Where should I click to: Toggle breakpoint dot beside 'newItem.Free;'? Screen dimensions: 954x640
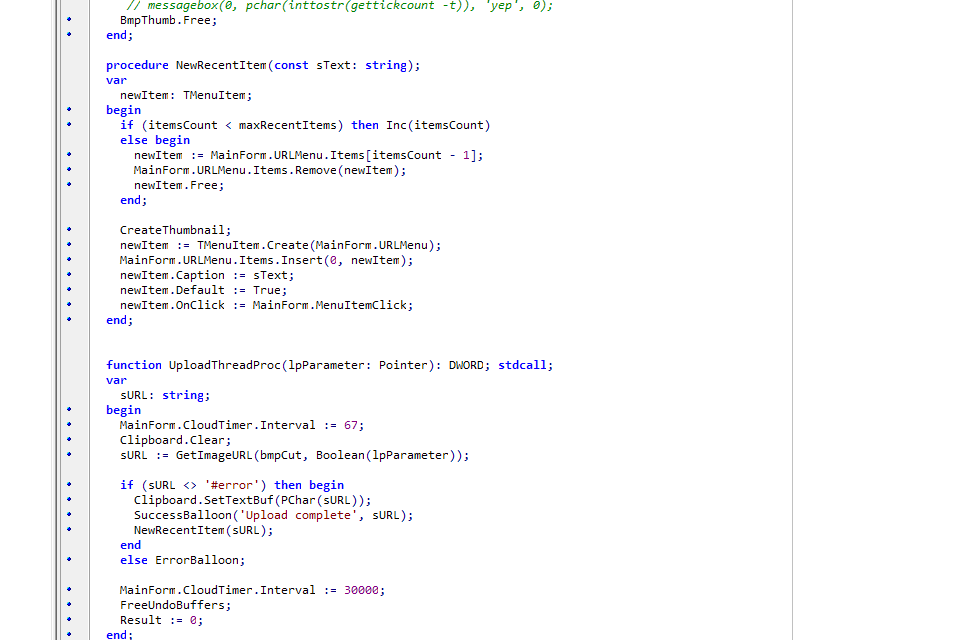(x=69, y=184)
